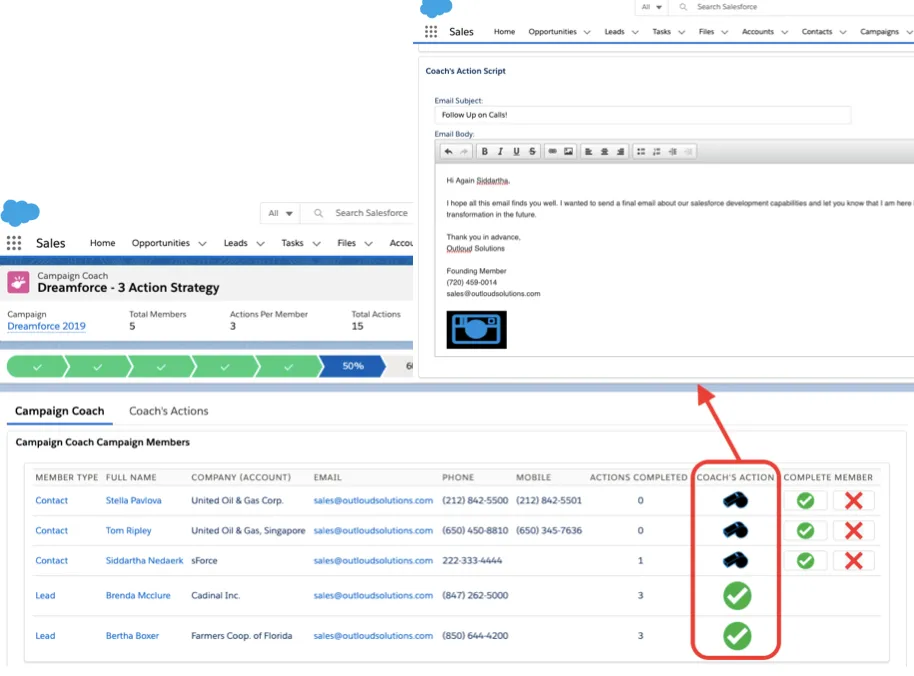Expand the Files chevron in Campaign Coach window
Viewport: 914px width, 676px height.
point(368,244)
